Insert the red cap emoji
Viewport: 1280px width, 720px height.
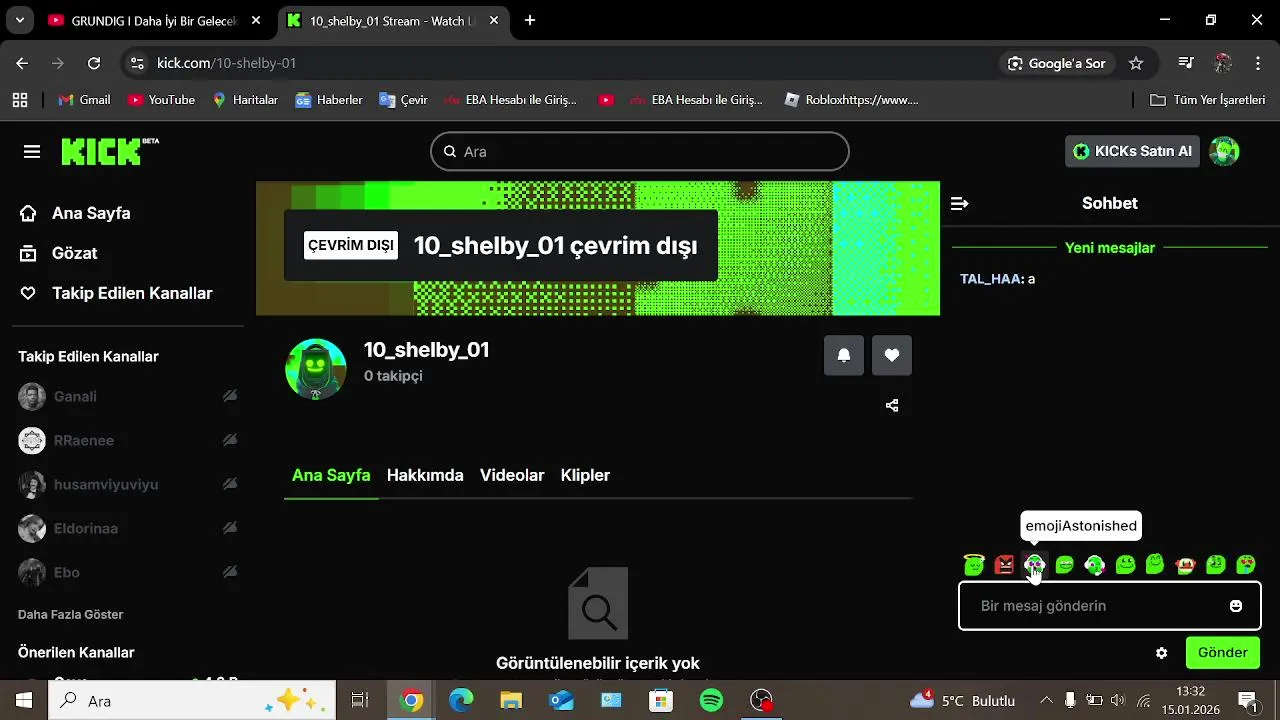click(1186, 565)
